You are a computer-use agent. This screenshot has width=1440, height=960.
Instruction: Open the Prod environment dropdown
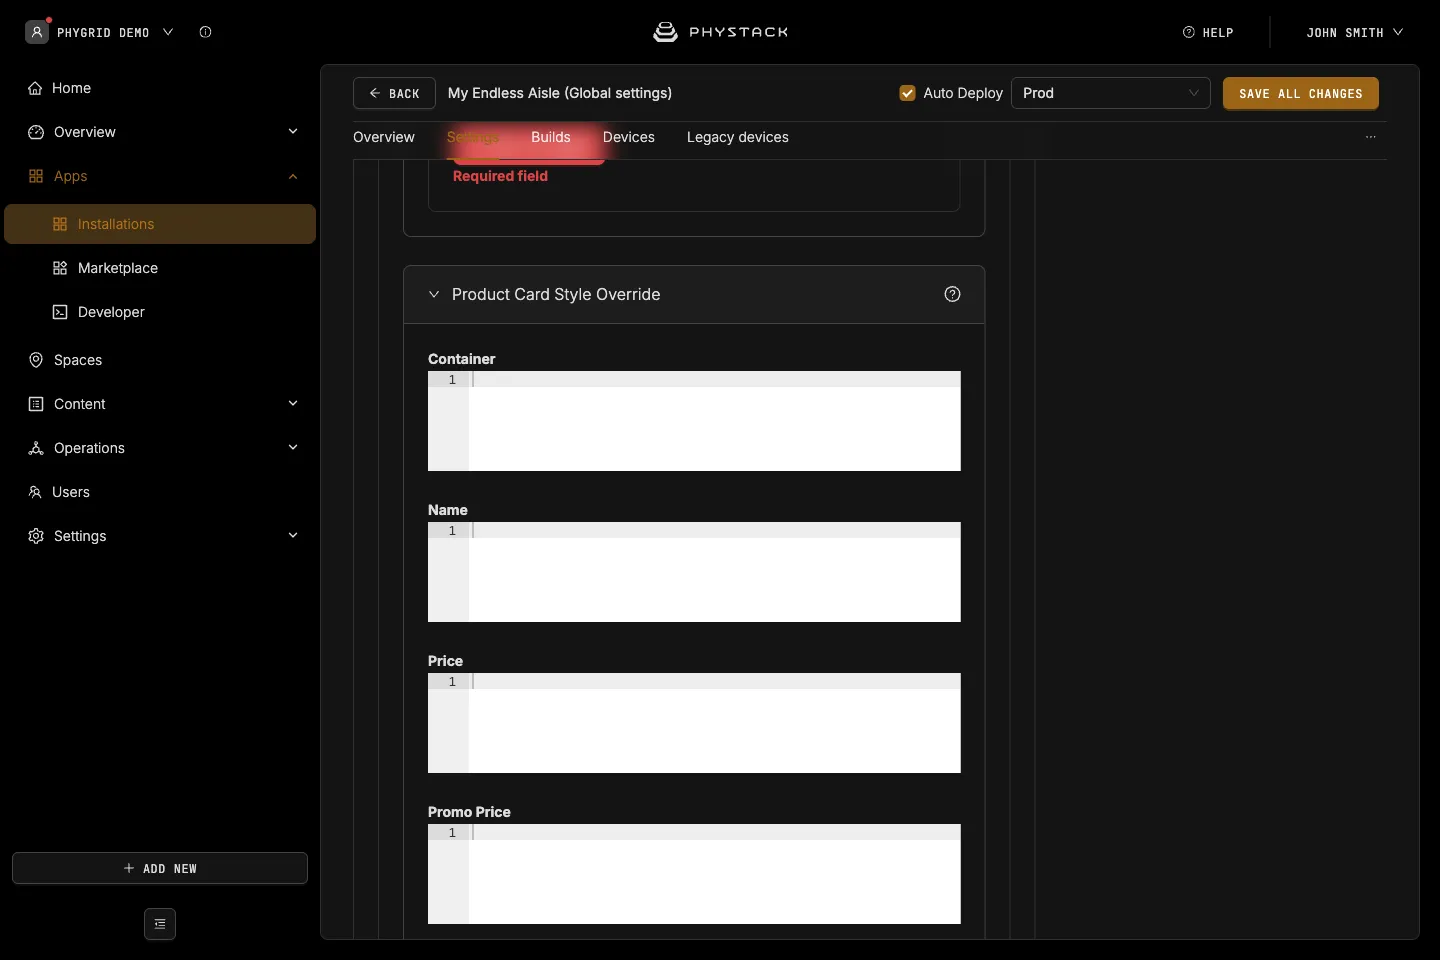(x=1111, y=93)
